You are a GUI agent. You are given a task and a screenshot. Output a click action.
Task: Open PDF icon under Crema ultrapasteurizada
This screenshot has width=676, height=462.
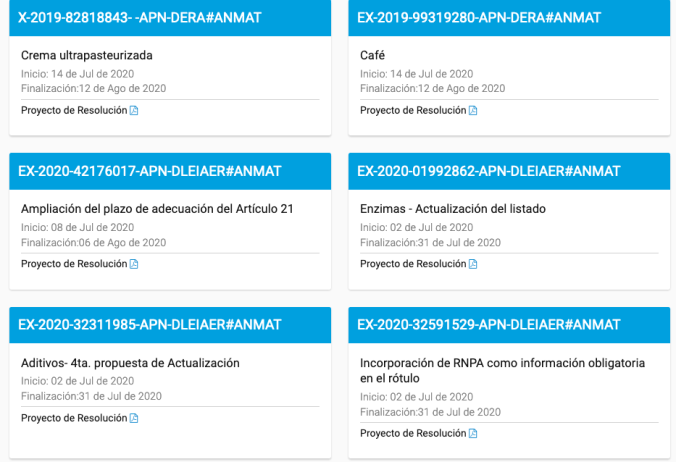(134, 111)
